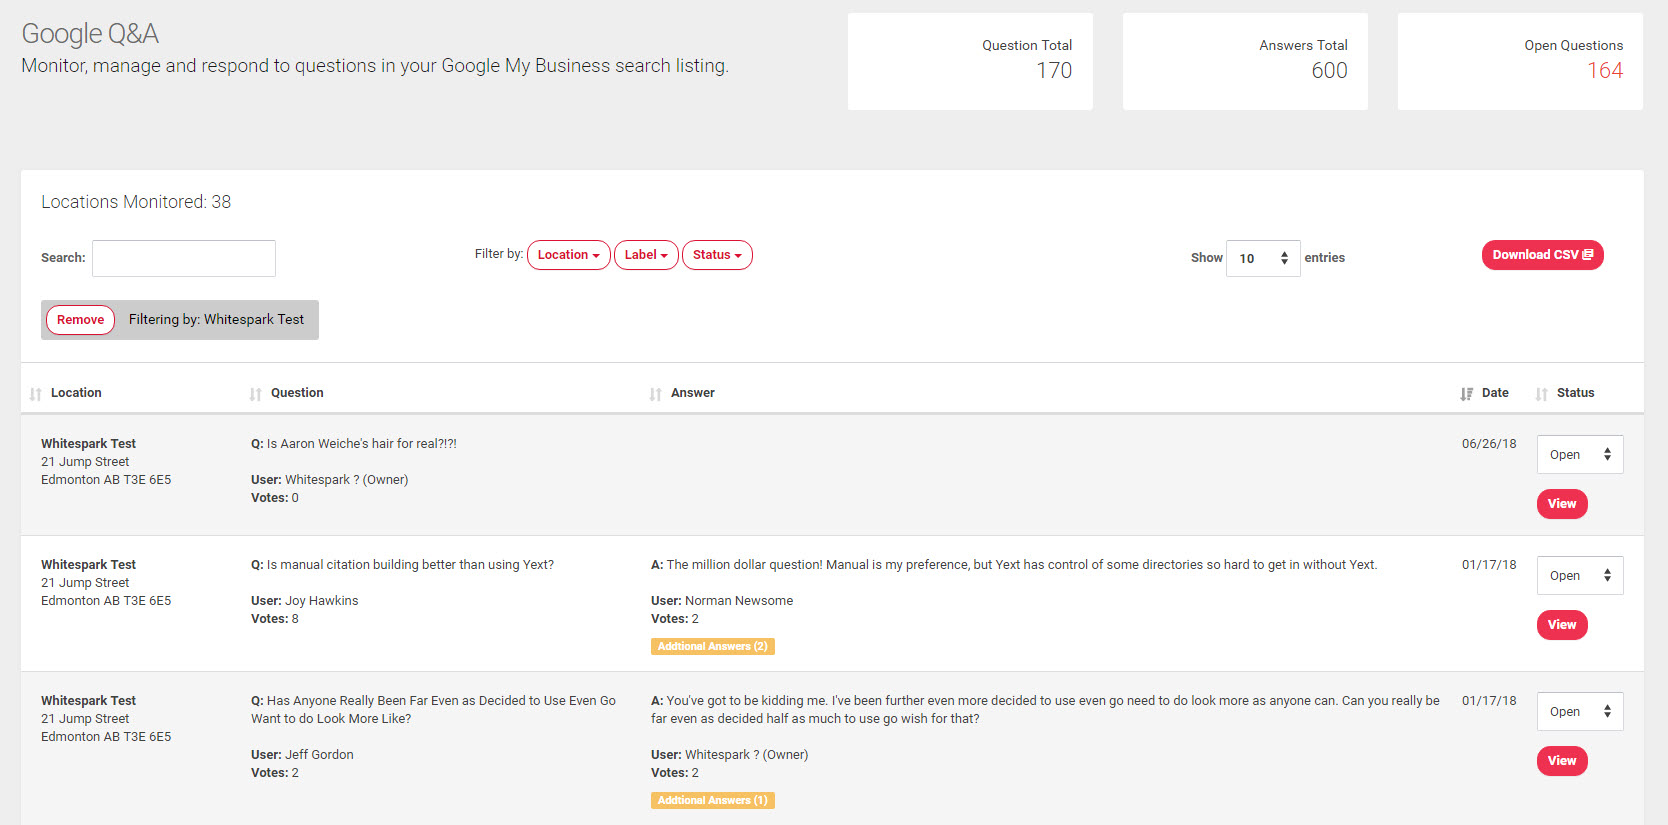Sort table by Location column icon

[36, 394]
